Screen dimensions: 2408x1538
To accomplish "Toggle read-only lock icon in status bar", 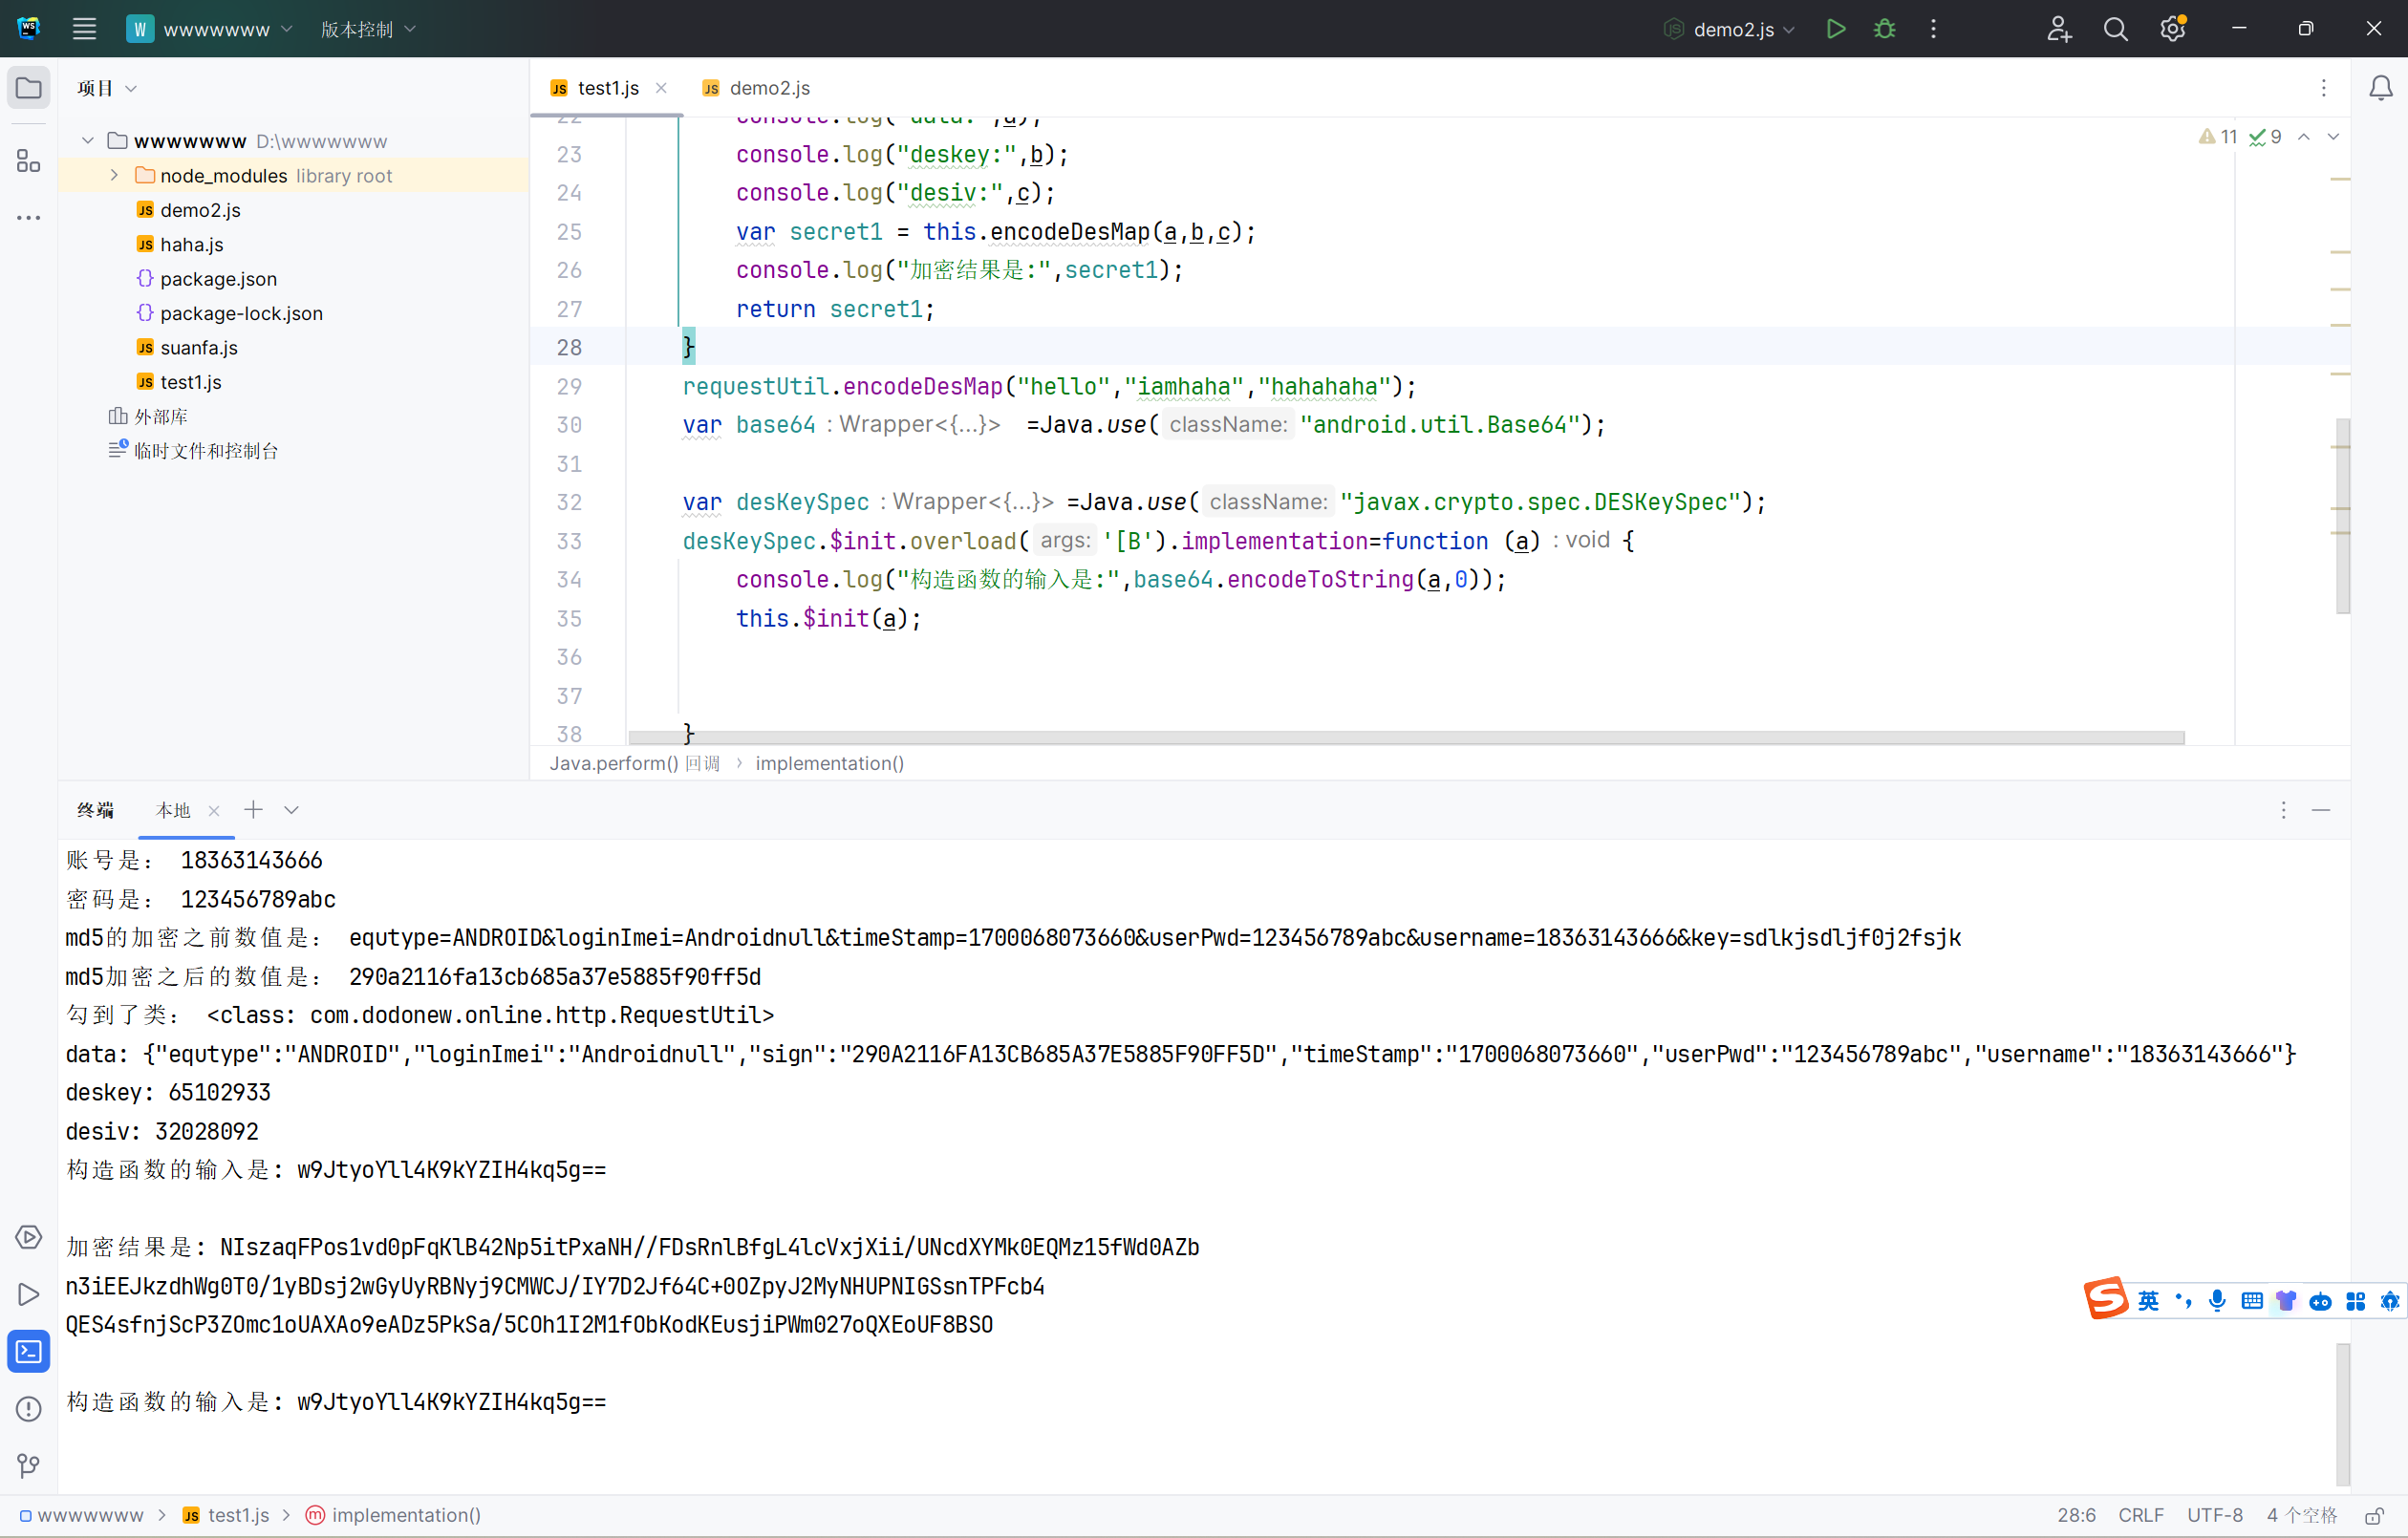I will pos(2374,1515).
